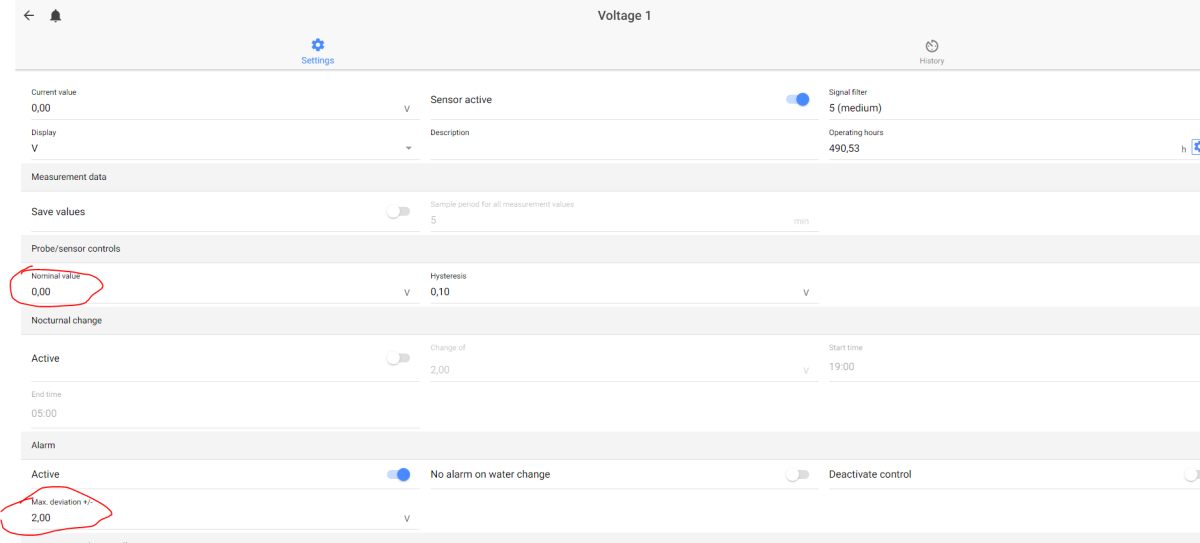
Task: Switch to the History tab
Action: click(x=932, y=52)
